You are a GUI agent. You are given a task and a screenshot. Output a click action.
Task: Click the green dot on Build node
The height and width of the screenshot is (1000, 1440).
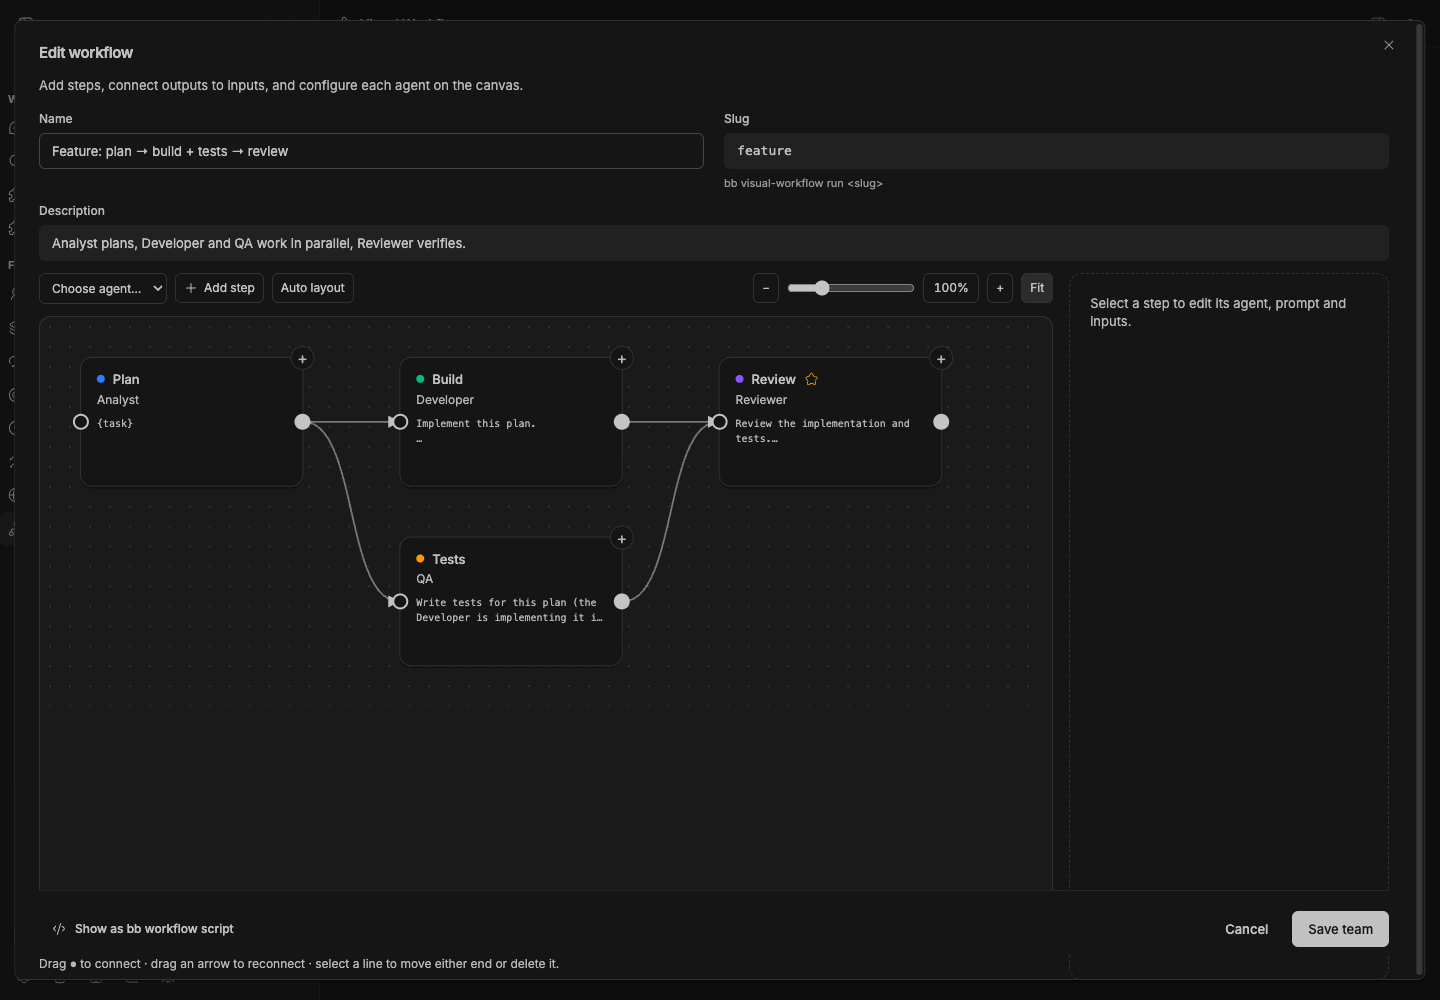420,379
